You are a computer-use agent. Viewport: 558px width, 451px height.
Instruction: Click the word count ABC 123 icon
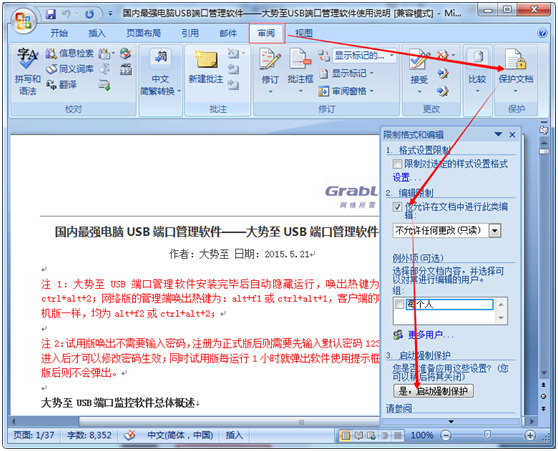tap(126, 69)
